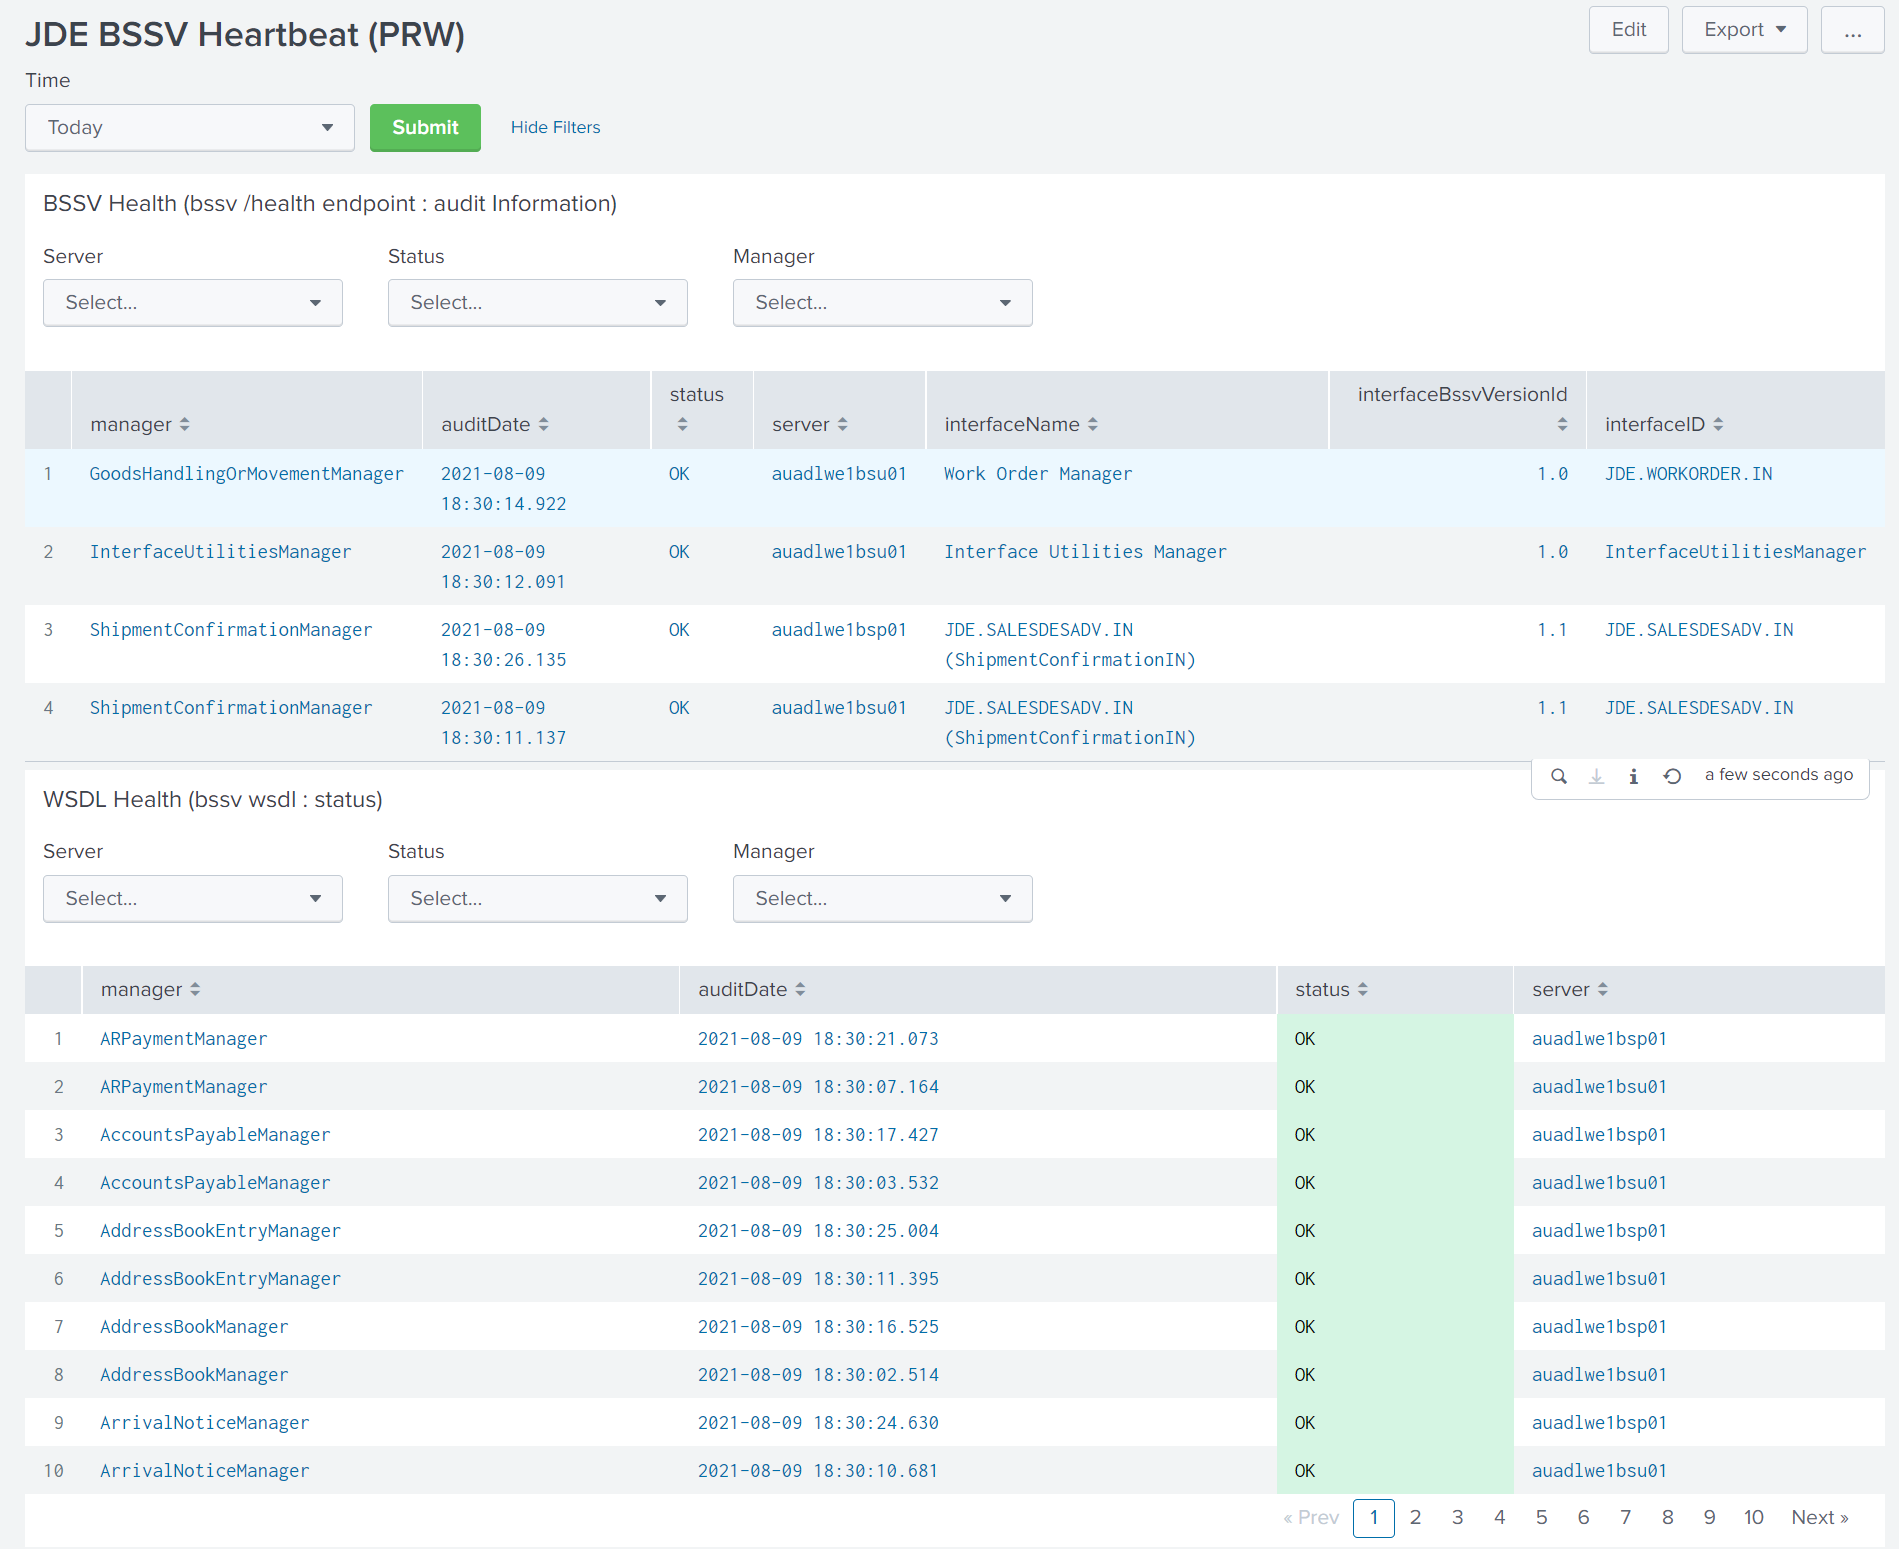Open BSSV Health Status select dropdown

[x=538, y=303]
